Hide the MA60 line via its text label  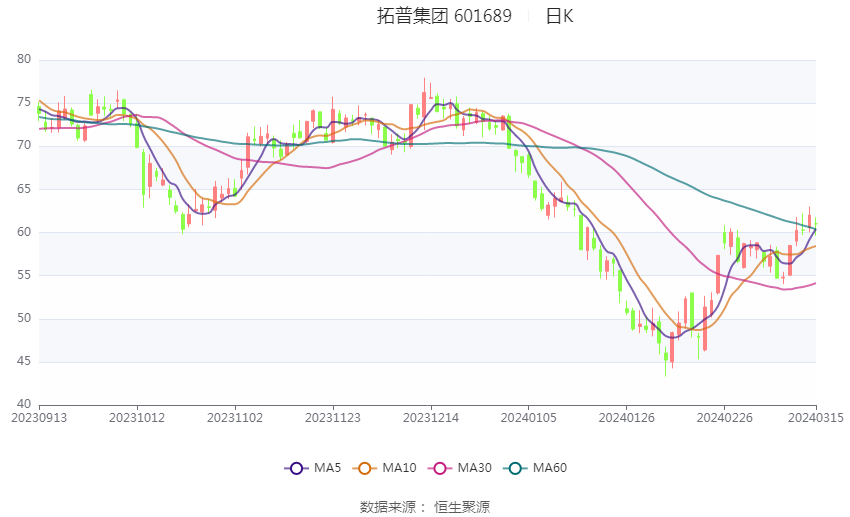click(550, 467)
